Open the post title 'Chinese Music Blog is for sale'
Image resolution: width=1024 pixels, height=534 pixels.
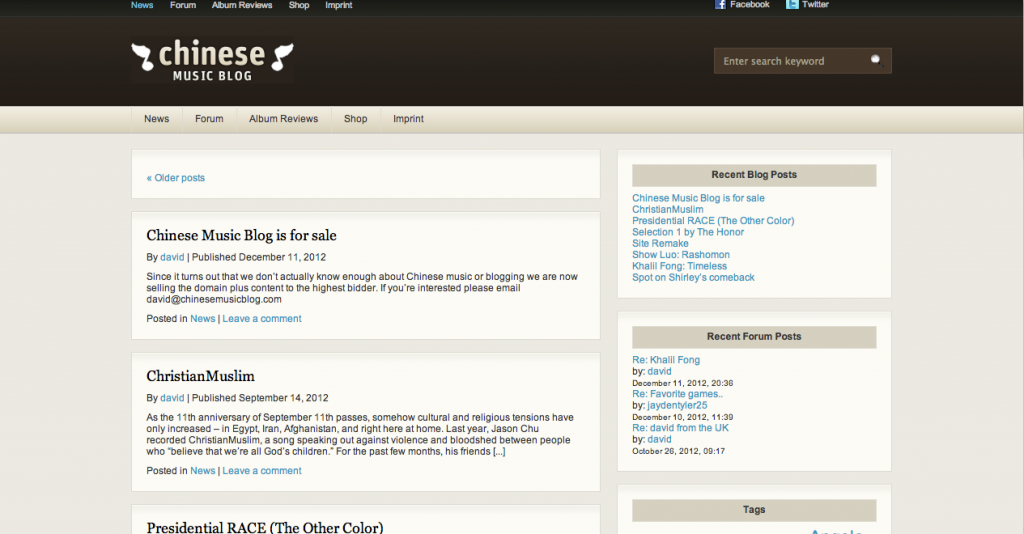tap(242, 236)
